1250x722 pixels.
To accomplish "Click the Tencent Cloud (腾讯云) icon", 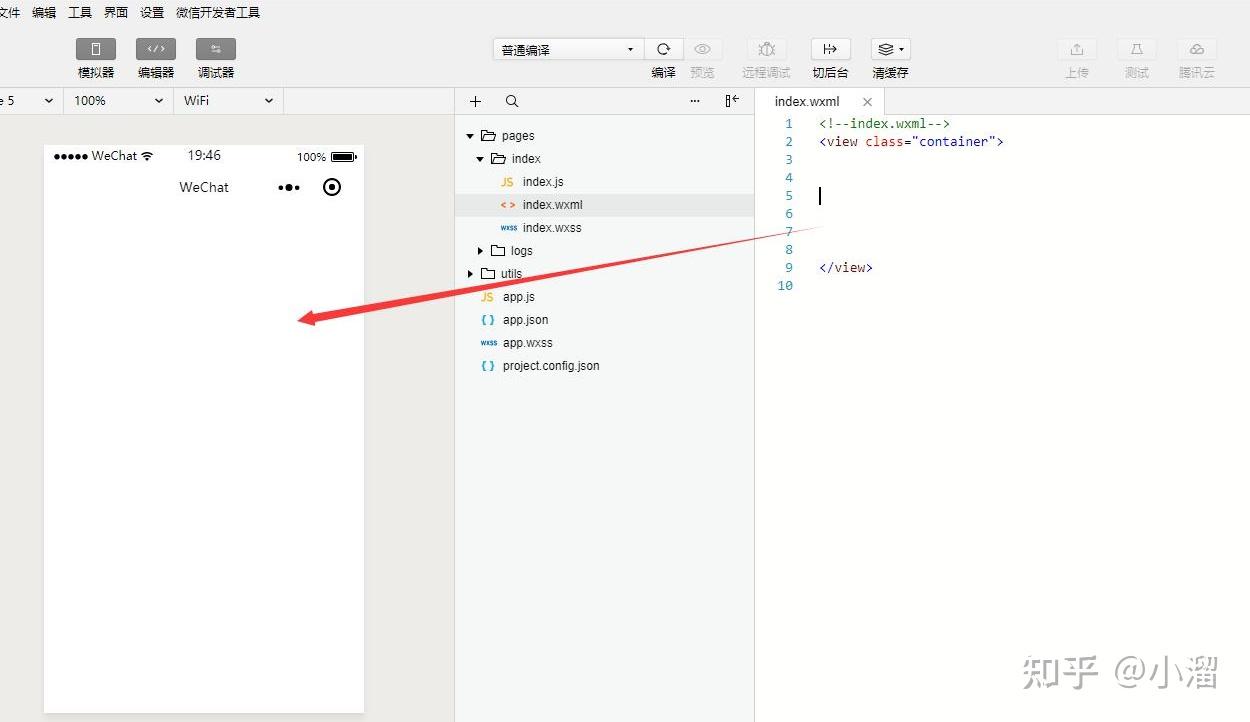I will (x=1197, y=49).
